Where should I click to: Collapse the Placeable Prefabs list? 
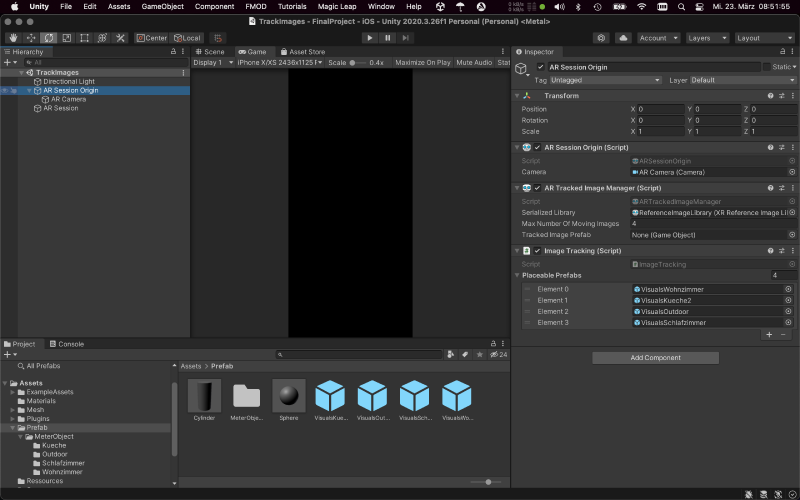pos(517,275)
